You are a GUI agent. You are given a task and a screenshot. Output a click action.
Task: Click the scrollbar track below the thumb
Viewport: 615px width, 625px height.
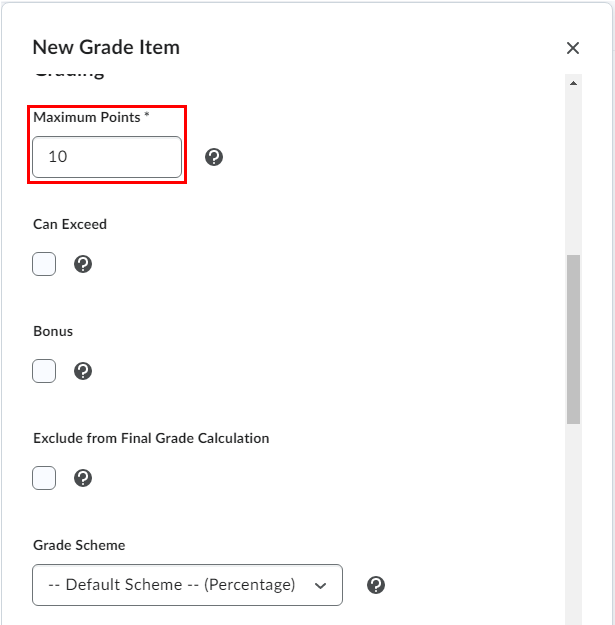[573, 520]
